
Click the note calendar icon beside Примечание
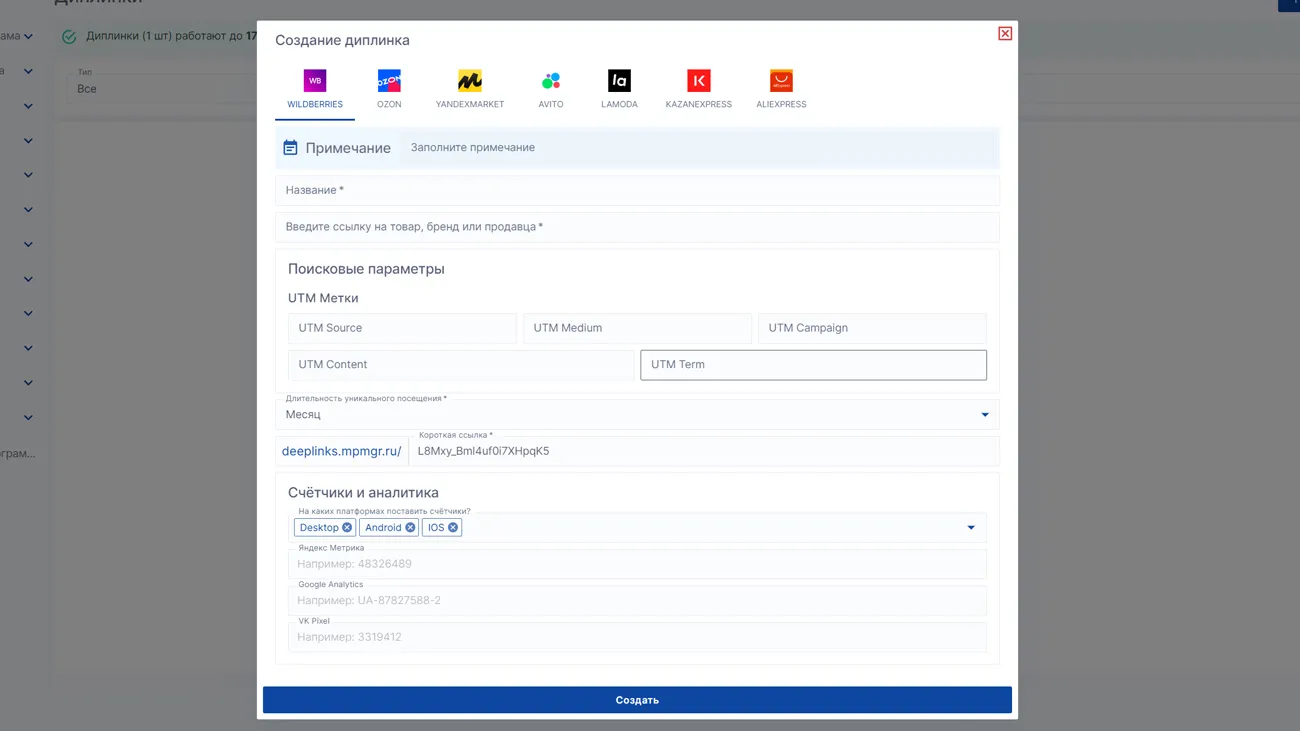(x=290, y=148)
